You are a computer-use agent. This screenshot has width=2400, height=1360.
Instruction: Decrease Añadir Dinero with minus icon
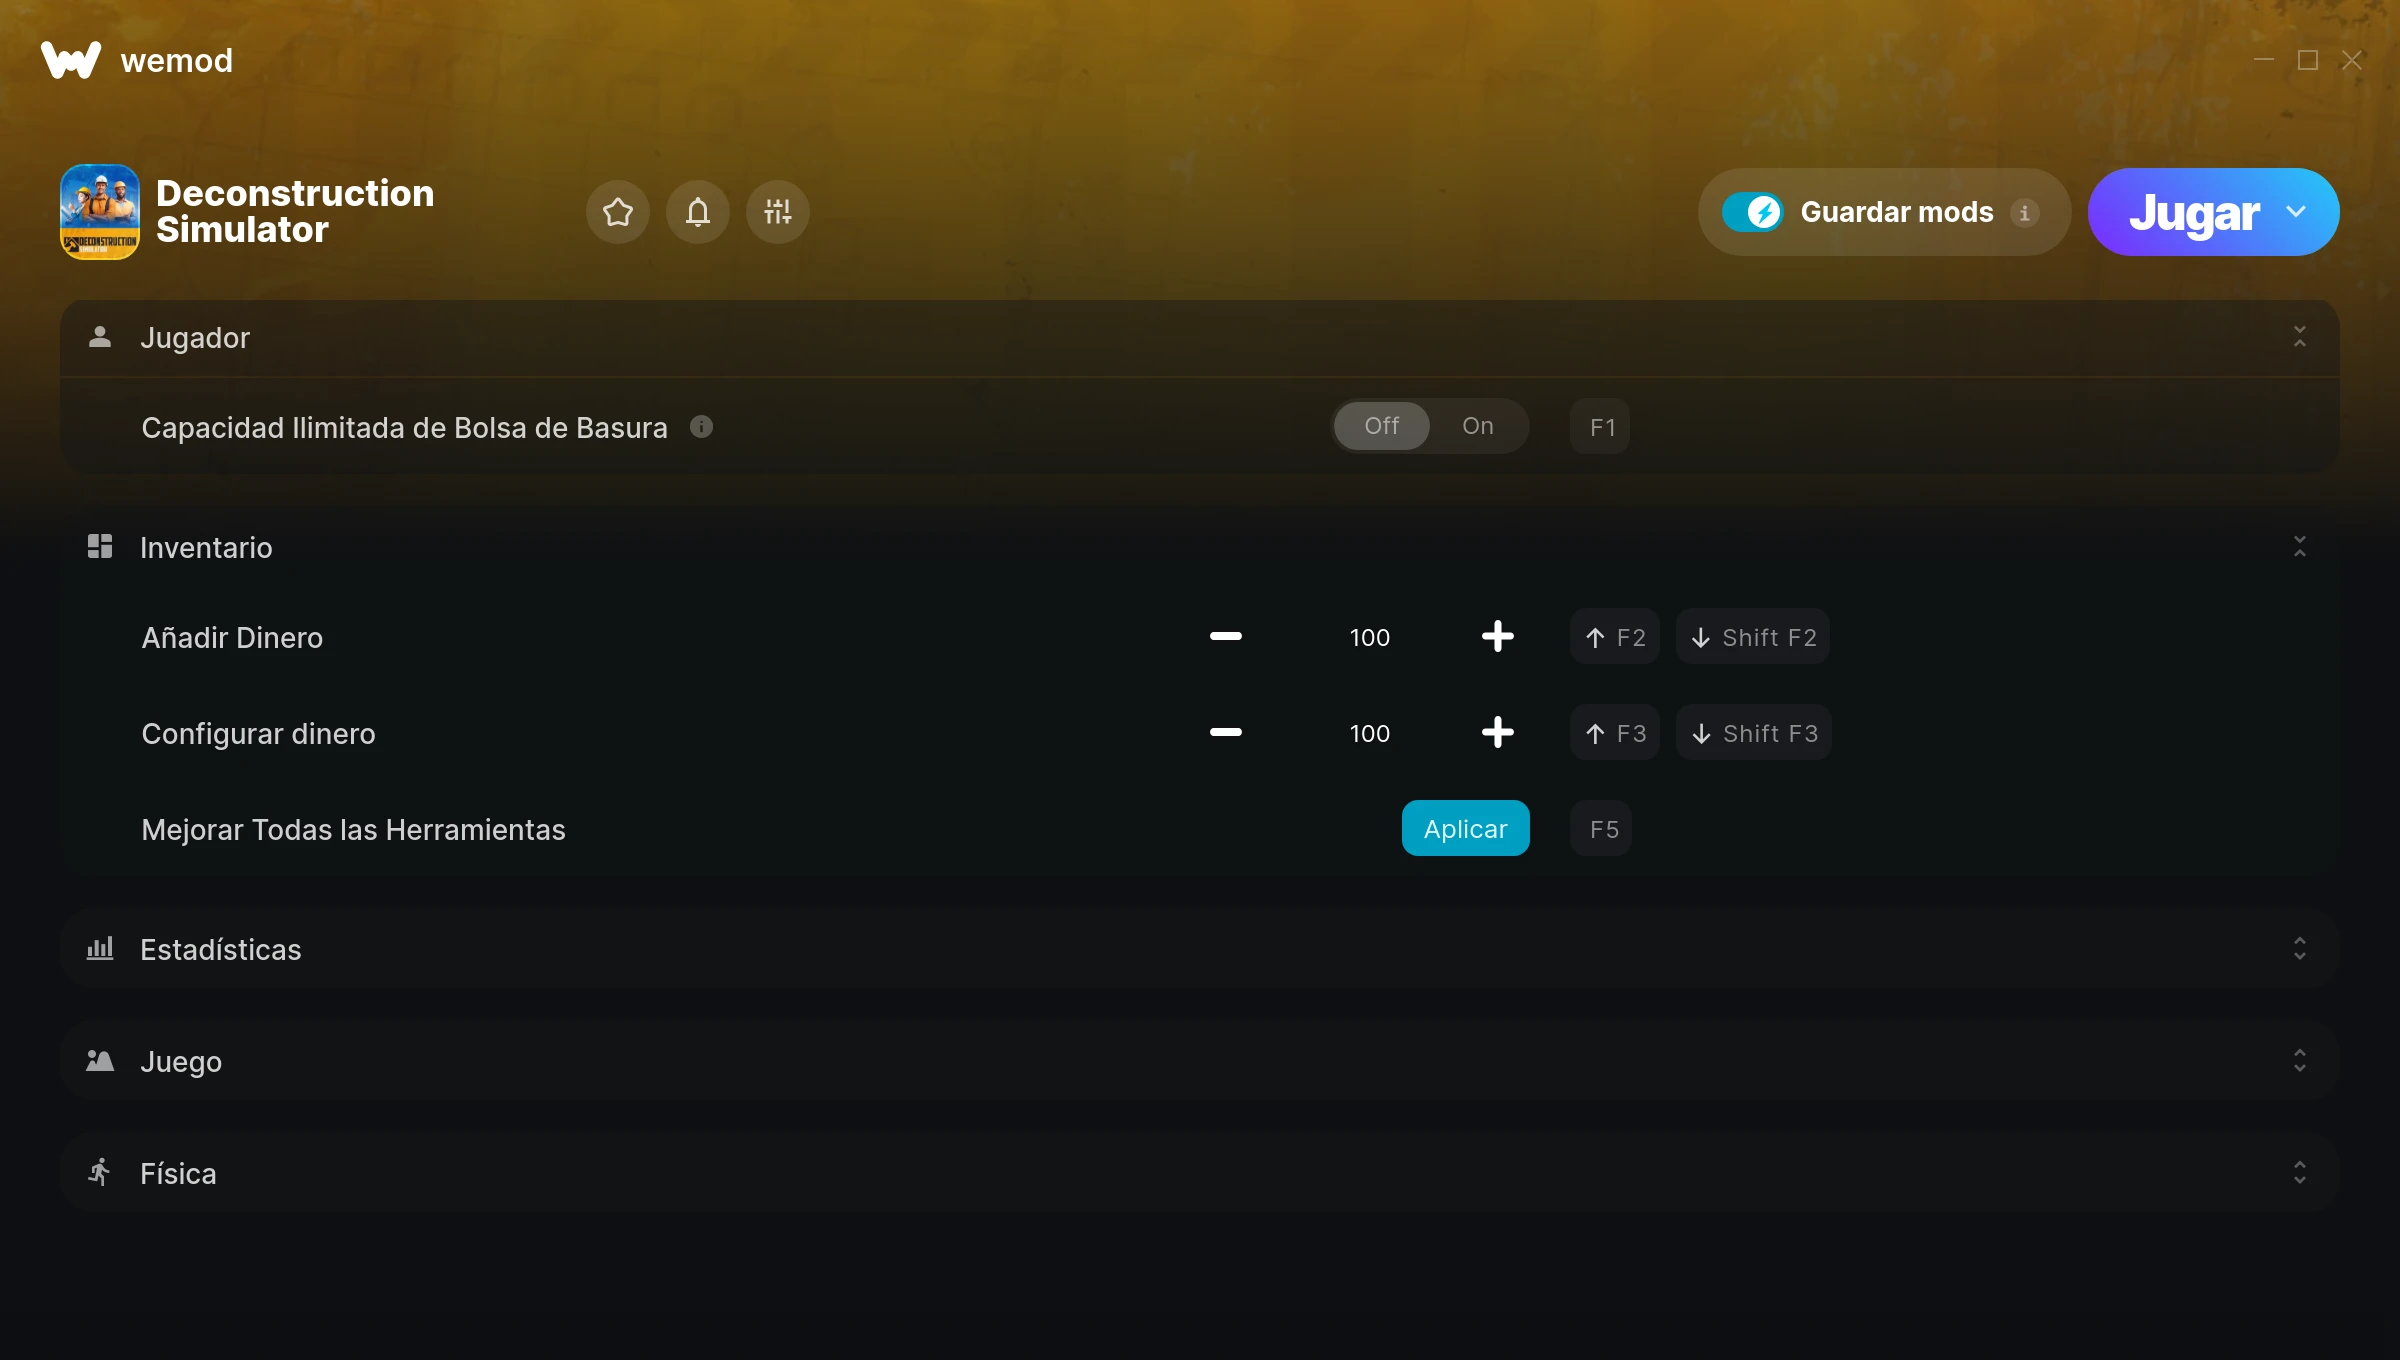[x=1226, y=636]
